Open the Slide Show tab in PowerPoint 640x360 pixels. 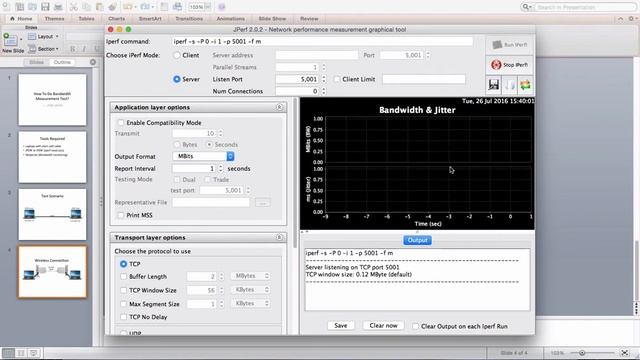(272, 19)
